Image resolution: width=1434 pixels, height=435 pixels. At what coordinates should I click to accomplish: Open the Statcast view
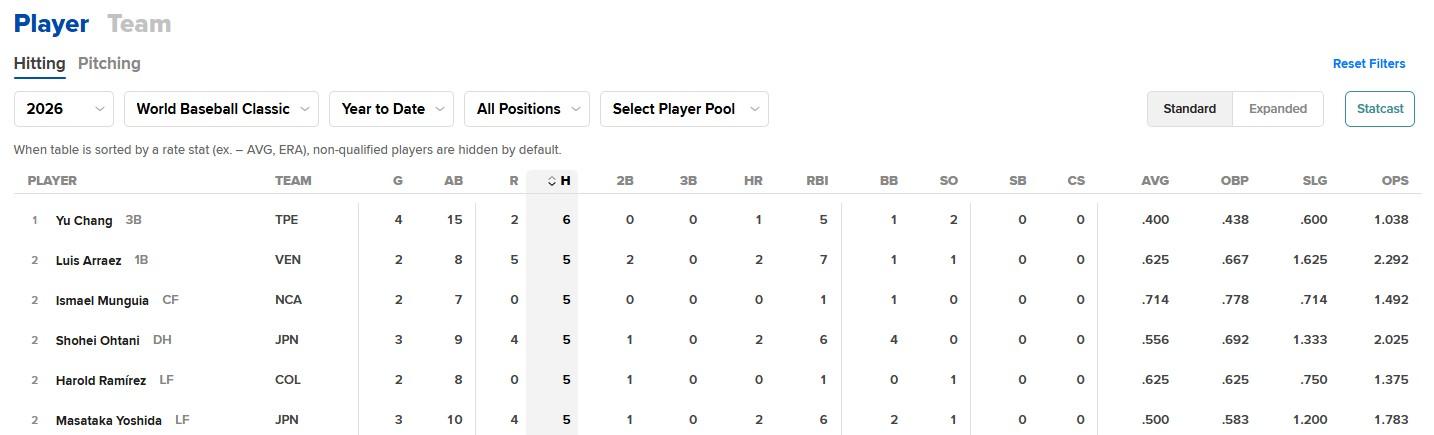pos(1380,109)
